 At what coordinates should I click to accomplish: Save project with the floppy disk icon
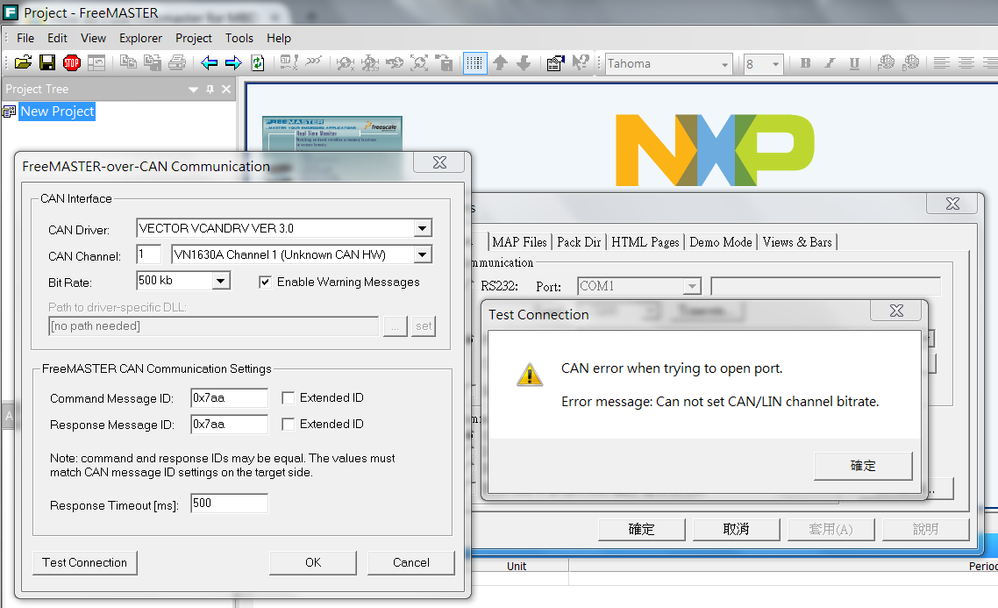click(47, 62)
